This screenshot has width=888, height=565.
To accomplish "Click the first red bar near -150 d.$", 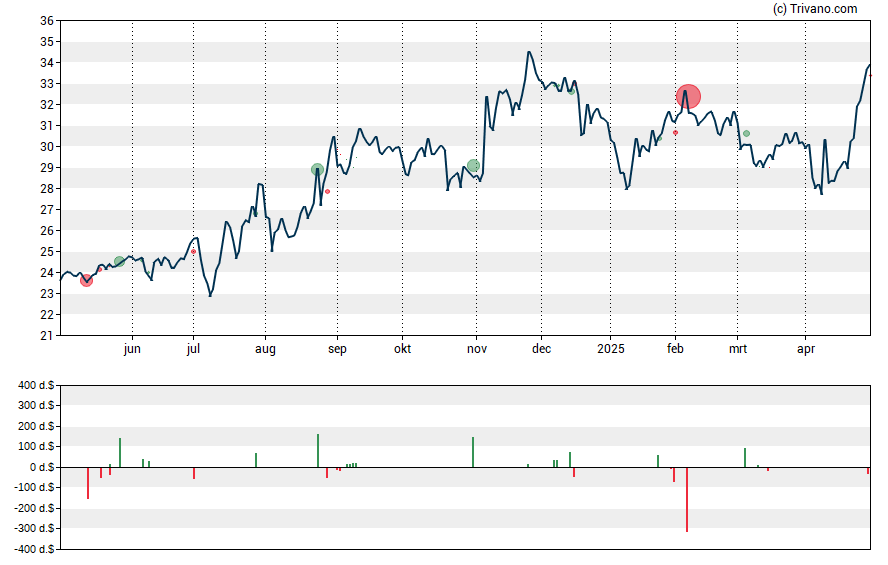I will click(x=88, y=483).
